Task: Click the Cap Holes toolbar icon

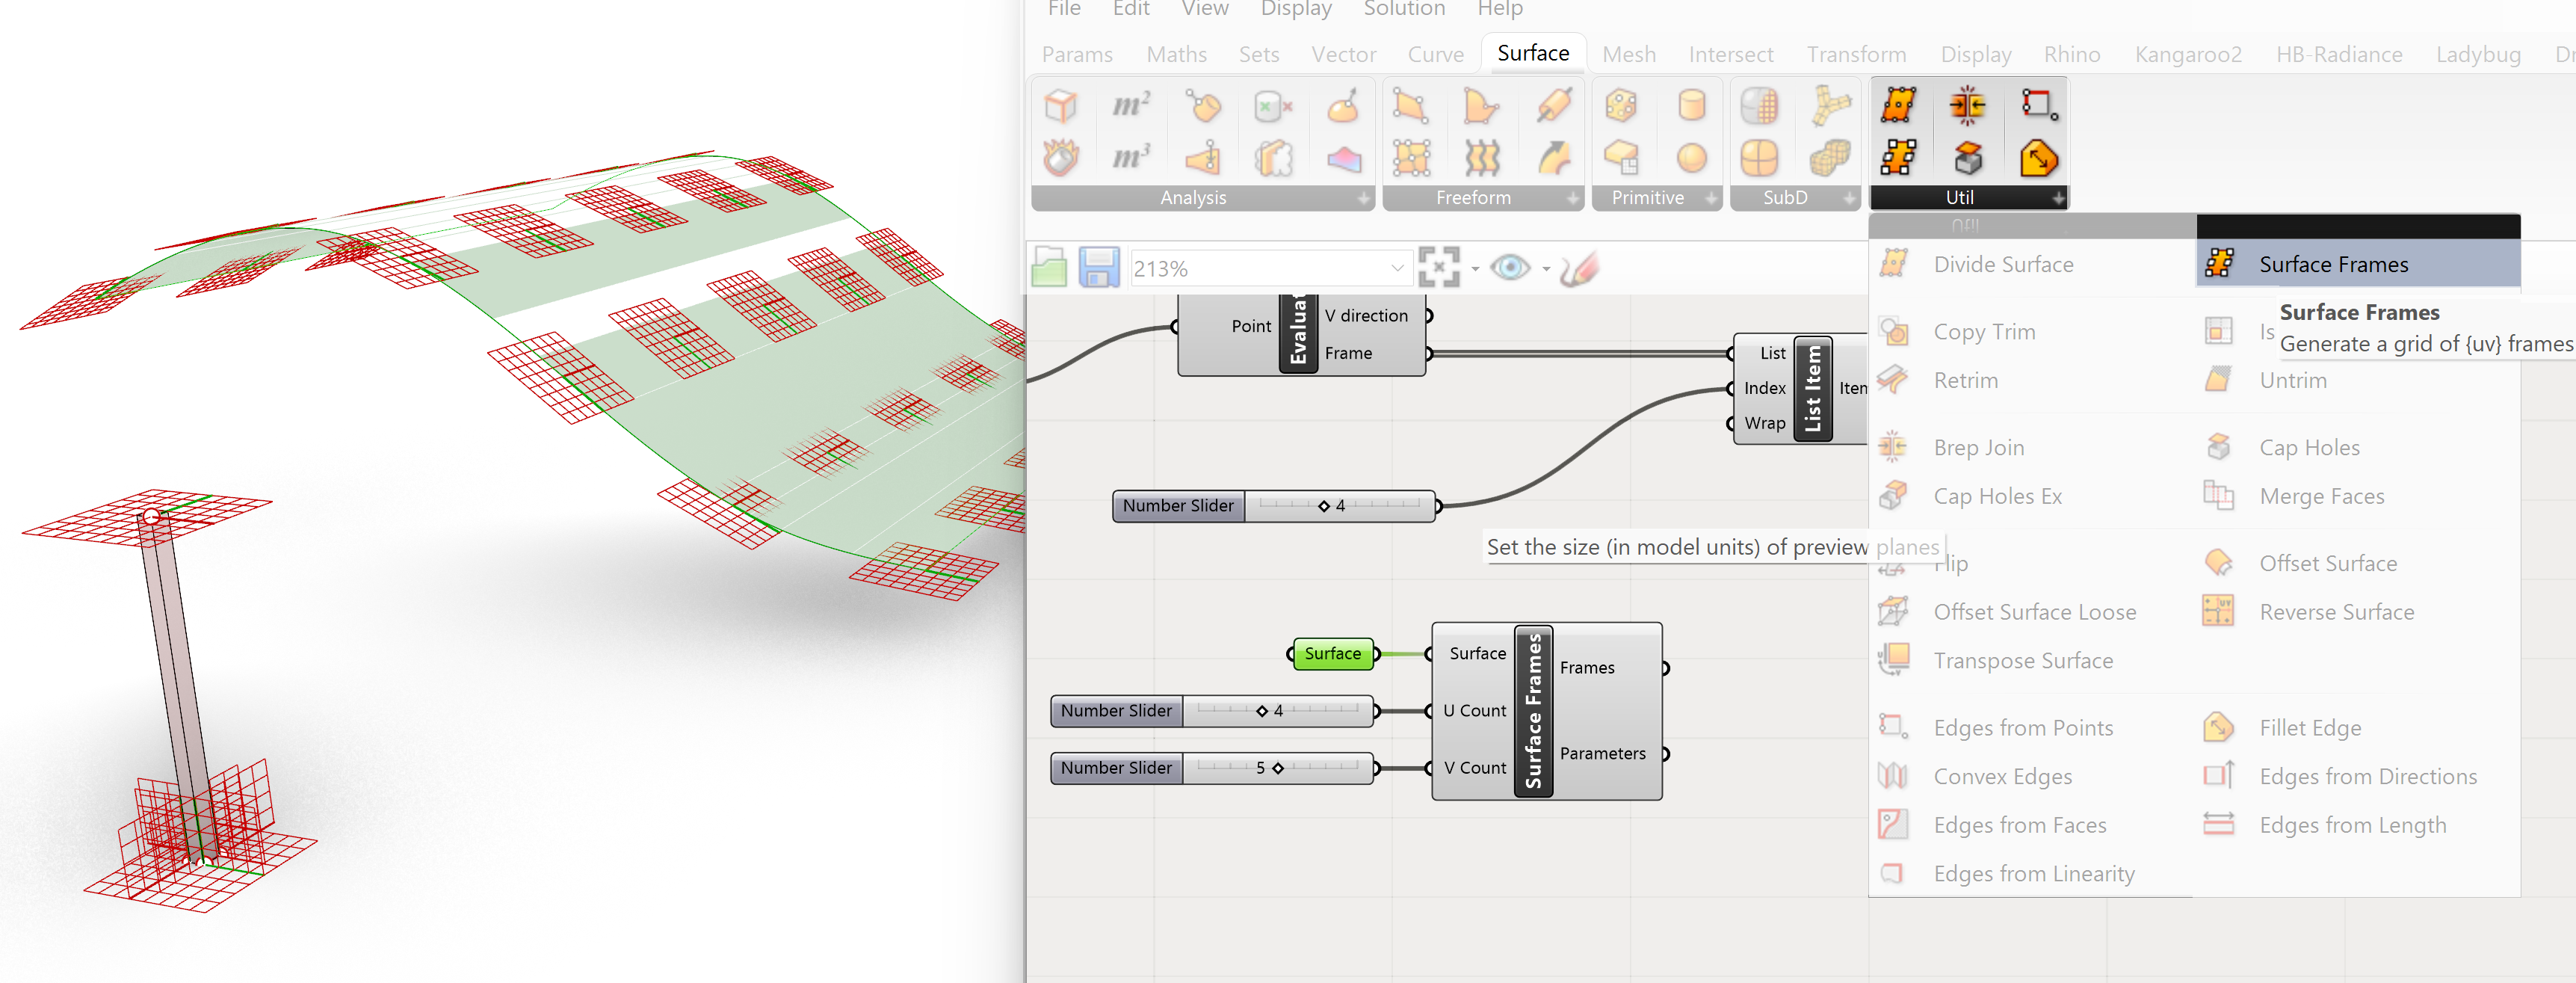Action: (x=1966, y=158)
